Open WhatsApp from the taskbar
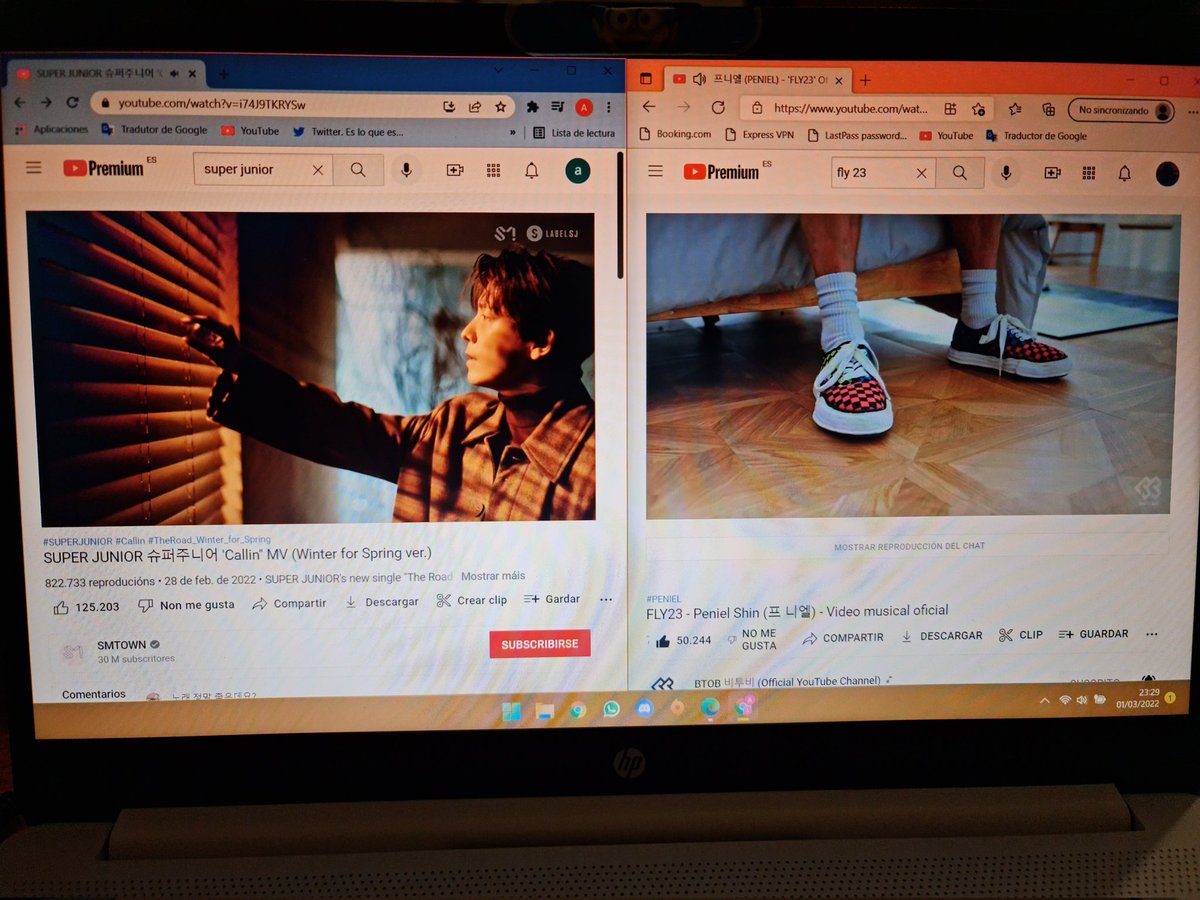Image resolution: width=1200 pixels, height=900 pixels. [x=611, y=709]
